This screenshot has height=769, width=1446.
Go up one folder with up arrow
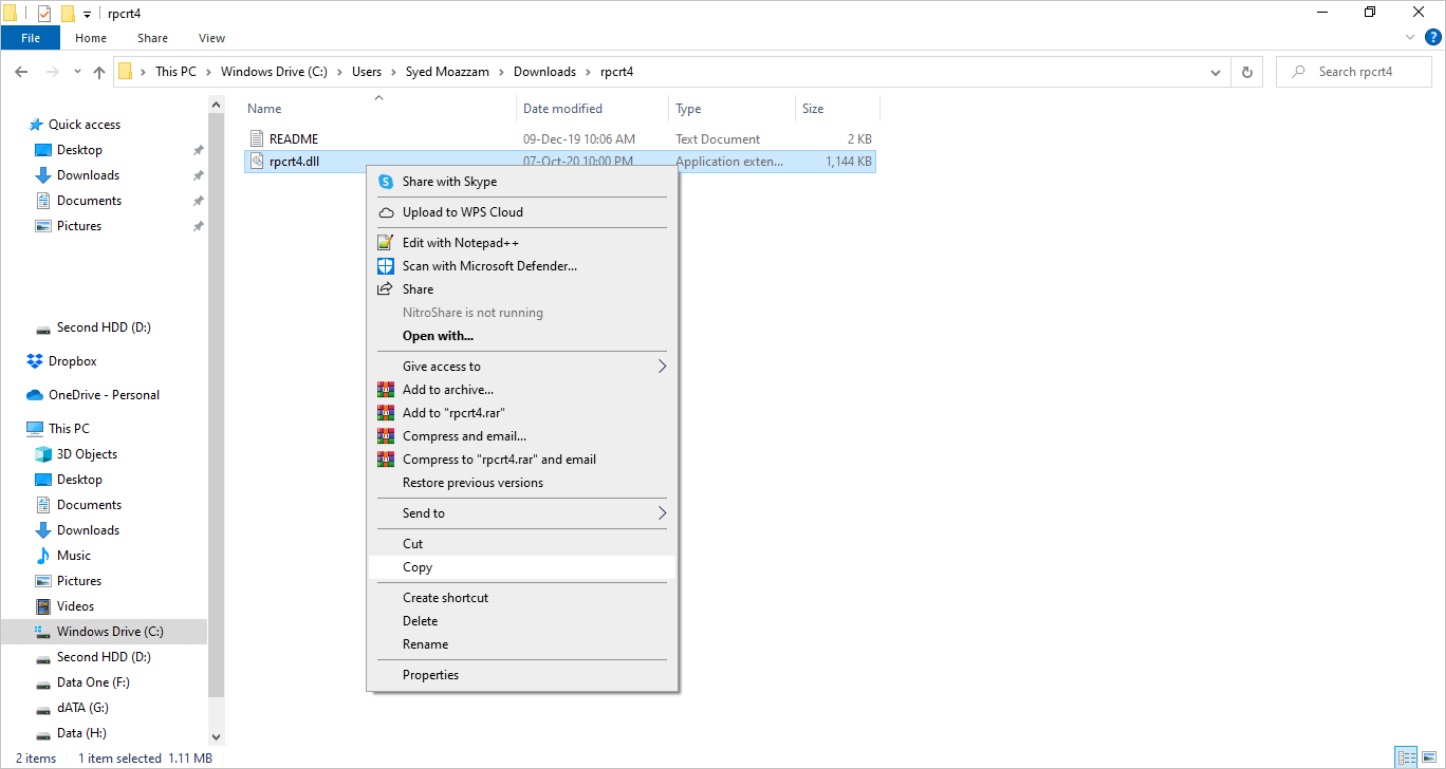99,72
